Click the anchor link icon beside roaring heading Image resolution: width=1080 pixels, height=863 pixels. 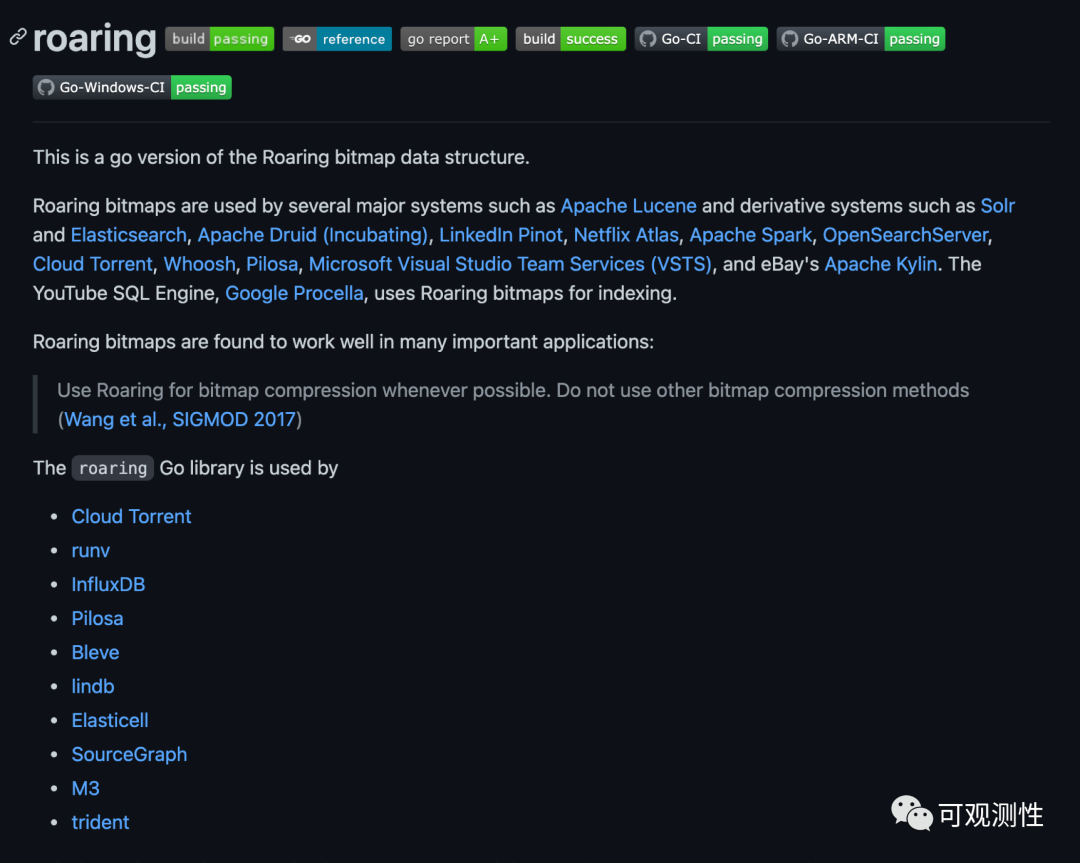[x=18, y=37]
